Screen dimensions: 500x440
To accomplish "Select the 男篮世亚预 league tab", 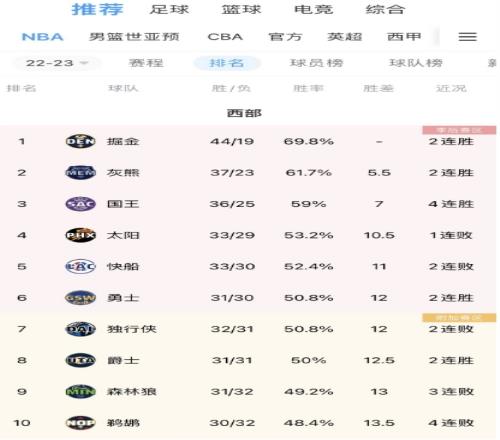I will point(134,37).
